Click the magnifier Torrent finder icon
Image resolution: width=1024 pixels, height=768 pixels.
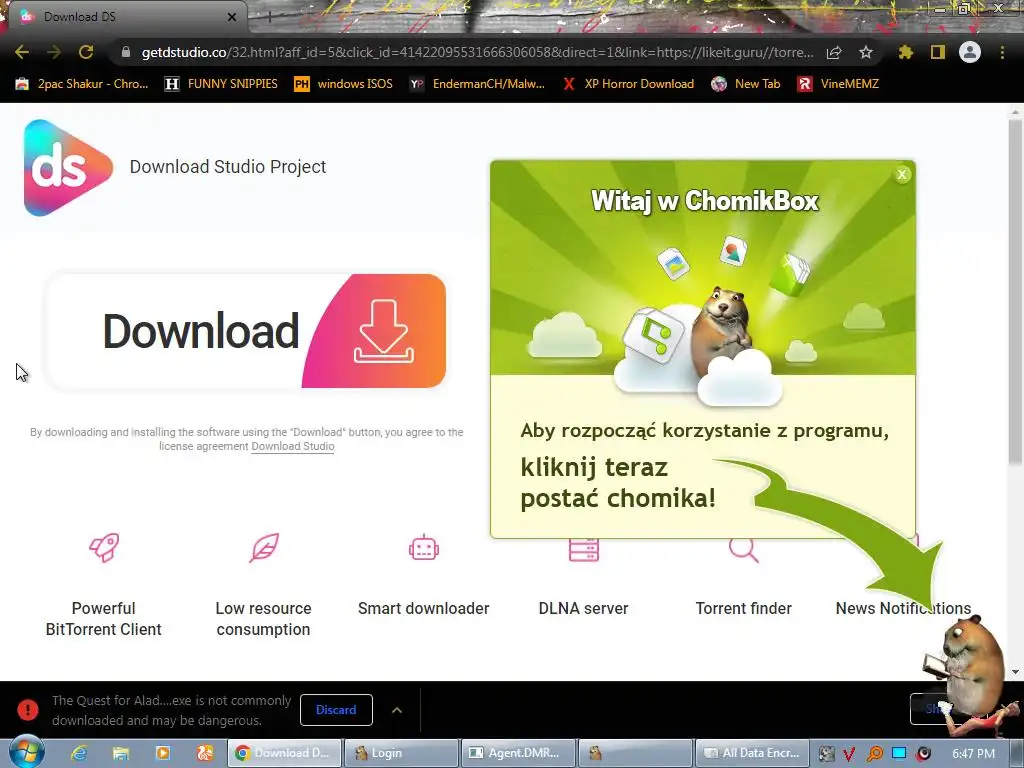pyautogui.click(x=743, y=550)
